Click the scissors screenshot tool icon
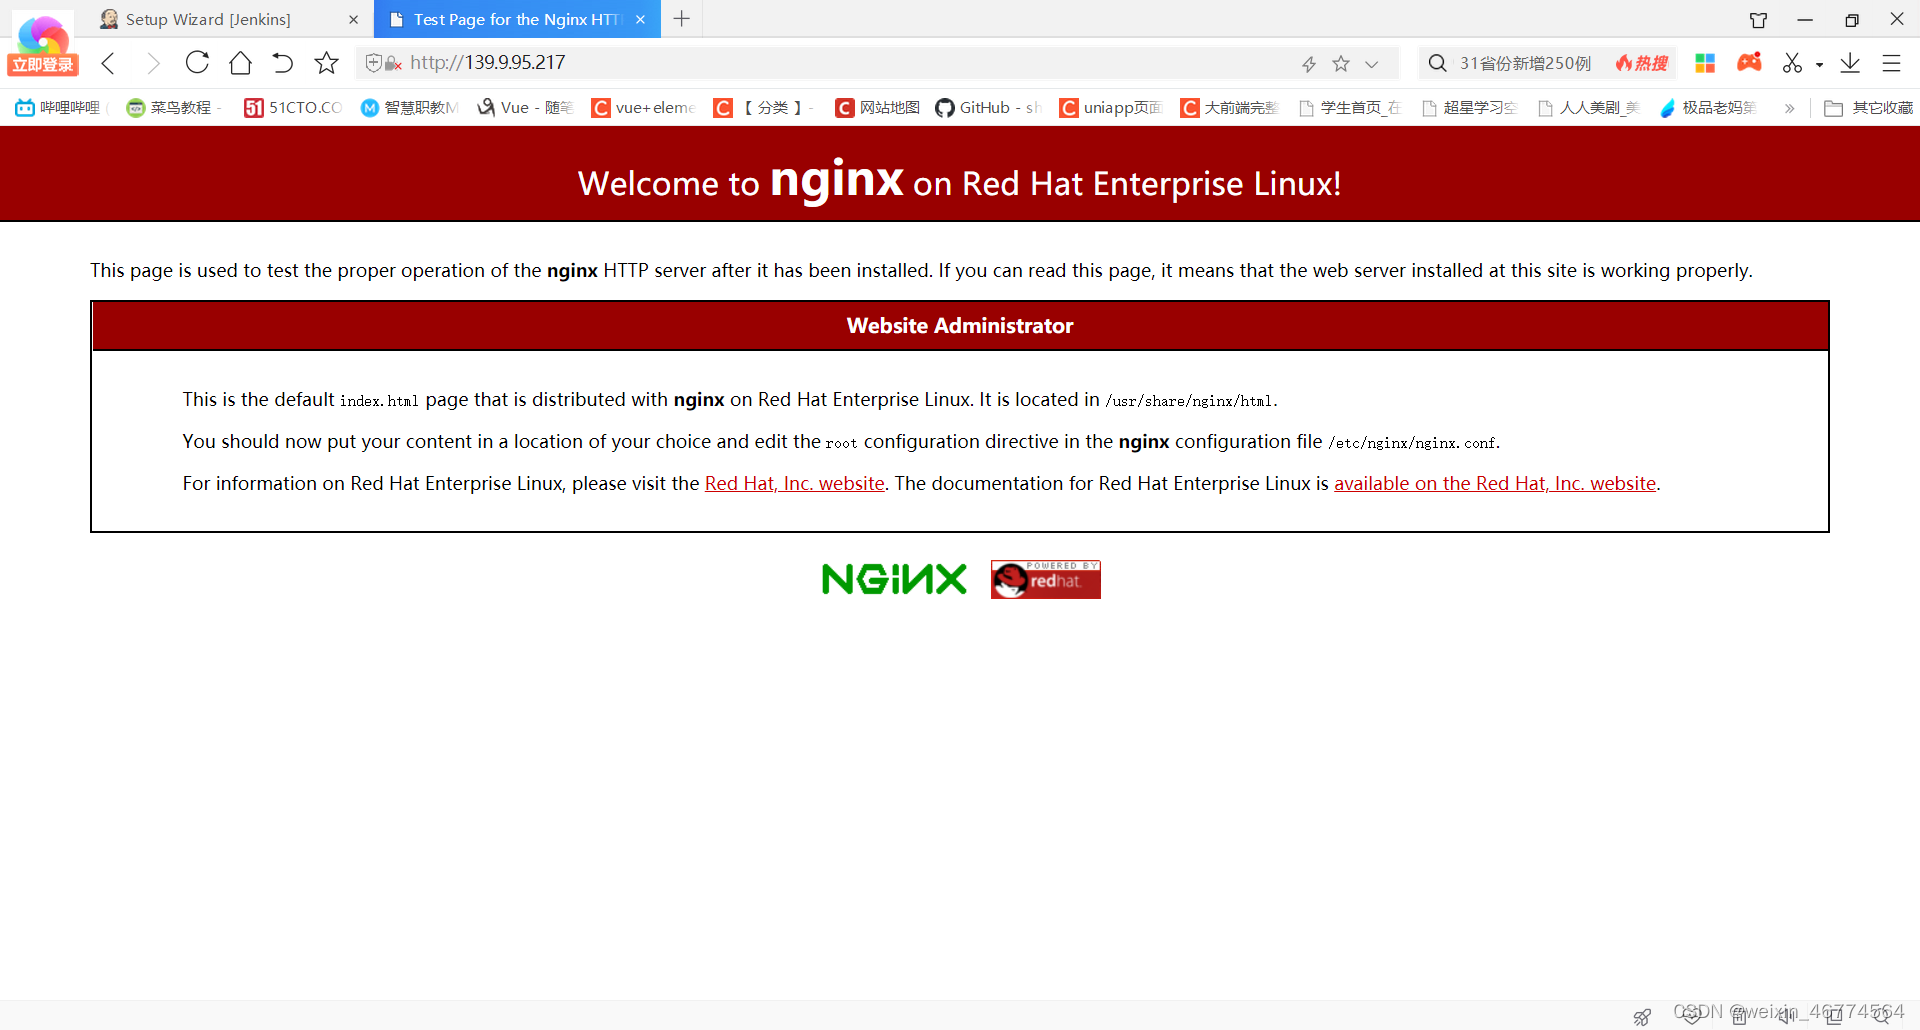Image resolution: width=1920 pixels, height=1030 pixels. pyautogui.click(x=1793, y=63)
